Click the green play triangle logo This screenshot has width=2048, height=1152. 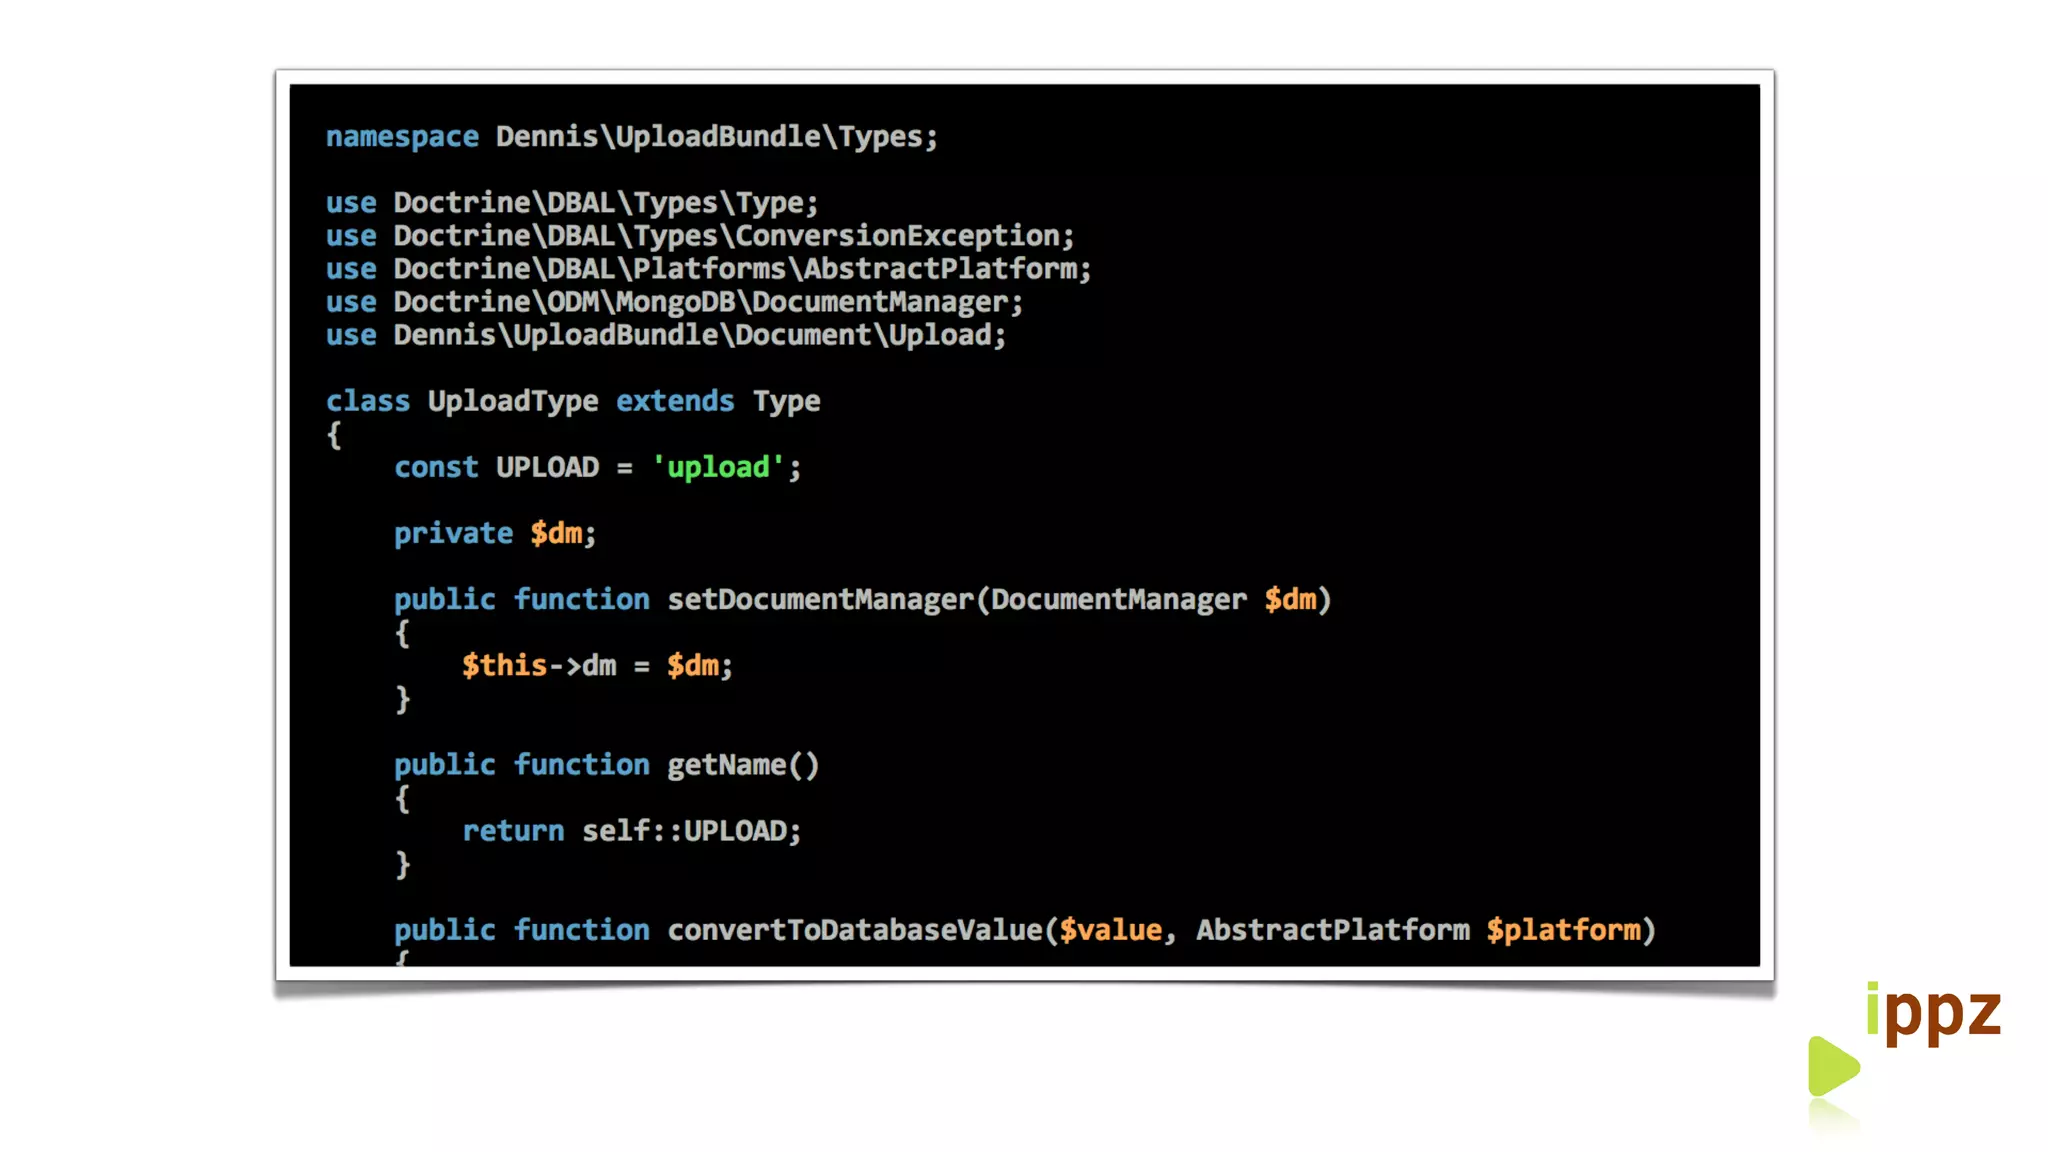(x=1831, y=1066)
